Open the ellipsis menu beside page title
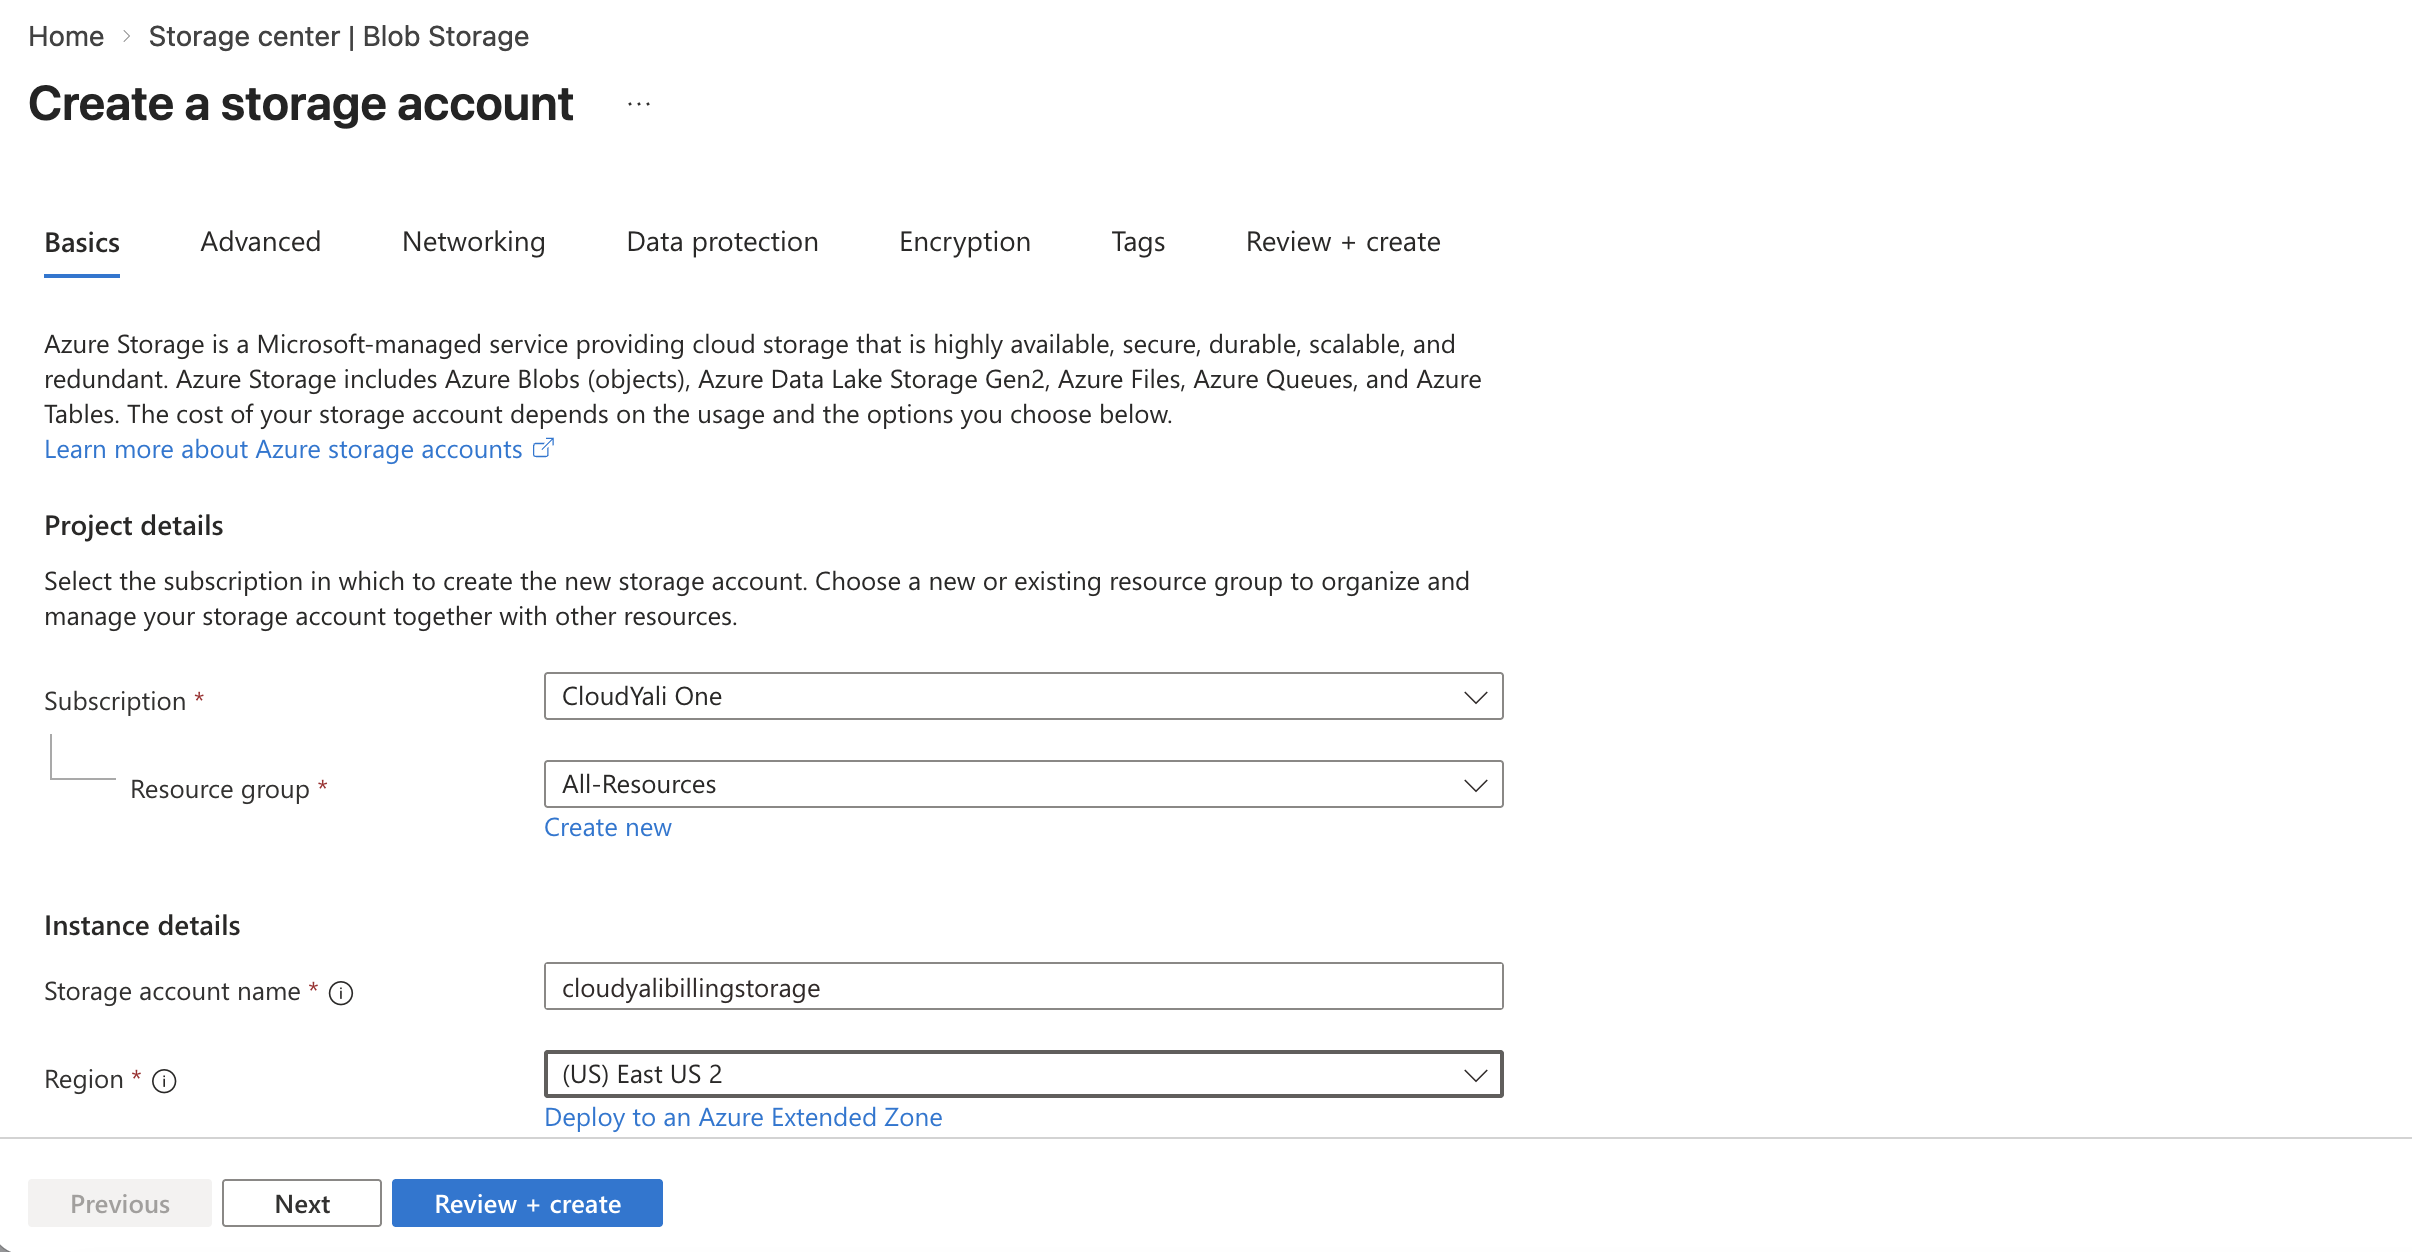The image size is (2412, 1252). point(637,103)
